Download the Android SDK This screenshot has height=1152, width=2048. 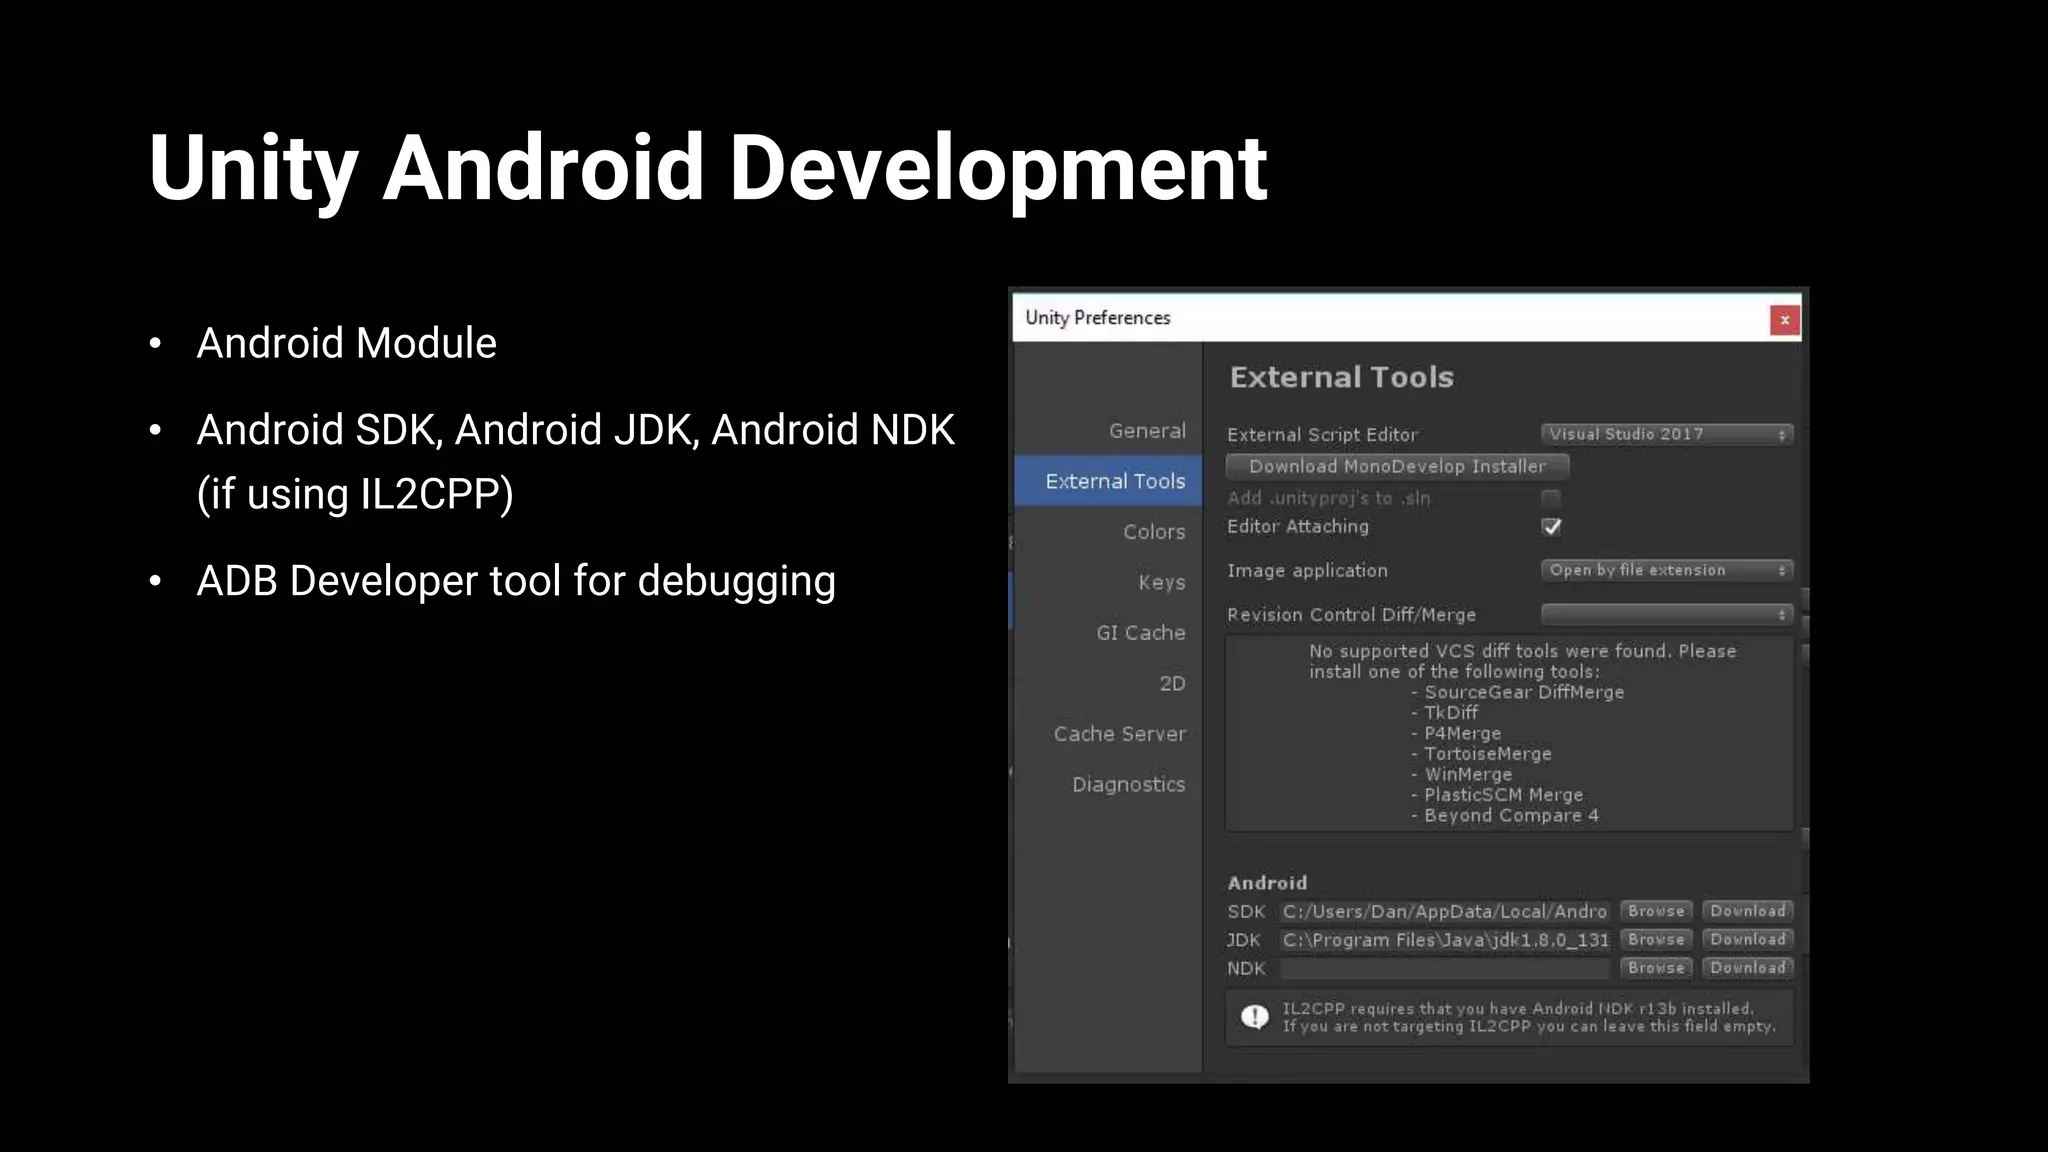(1748, 911)
